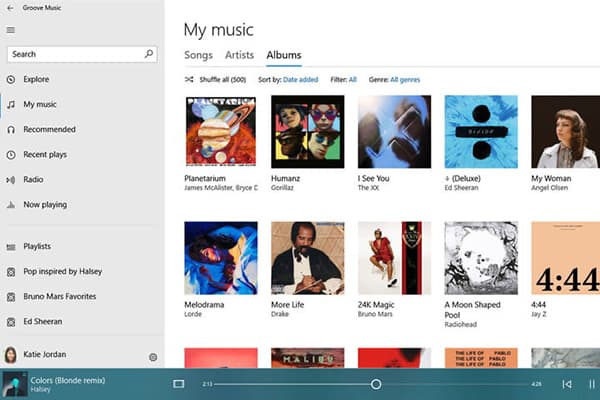Click icon beside Pop inspired by Halsey
The image size is (600, 400).
point(11,272)
